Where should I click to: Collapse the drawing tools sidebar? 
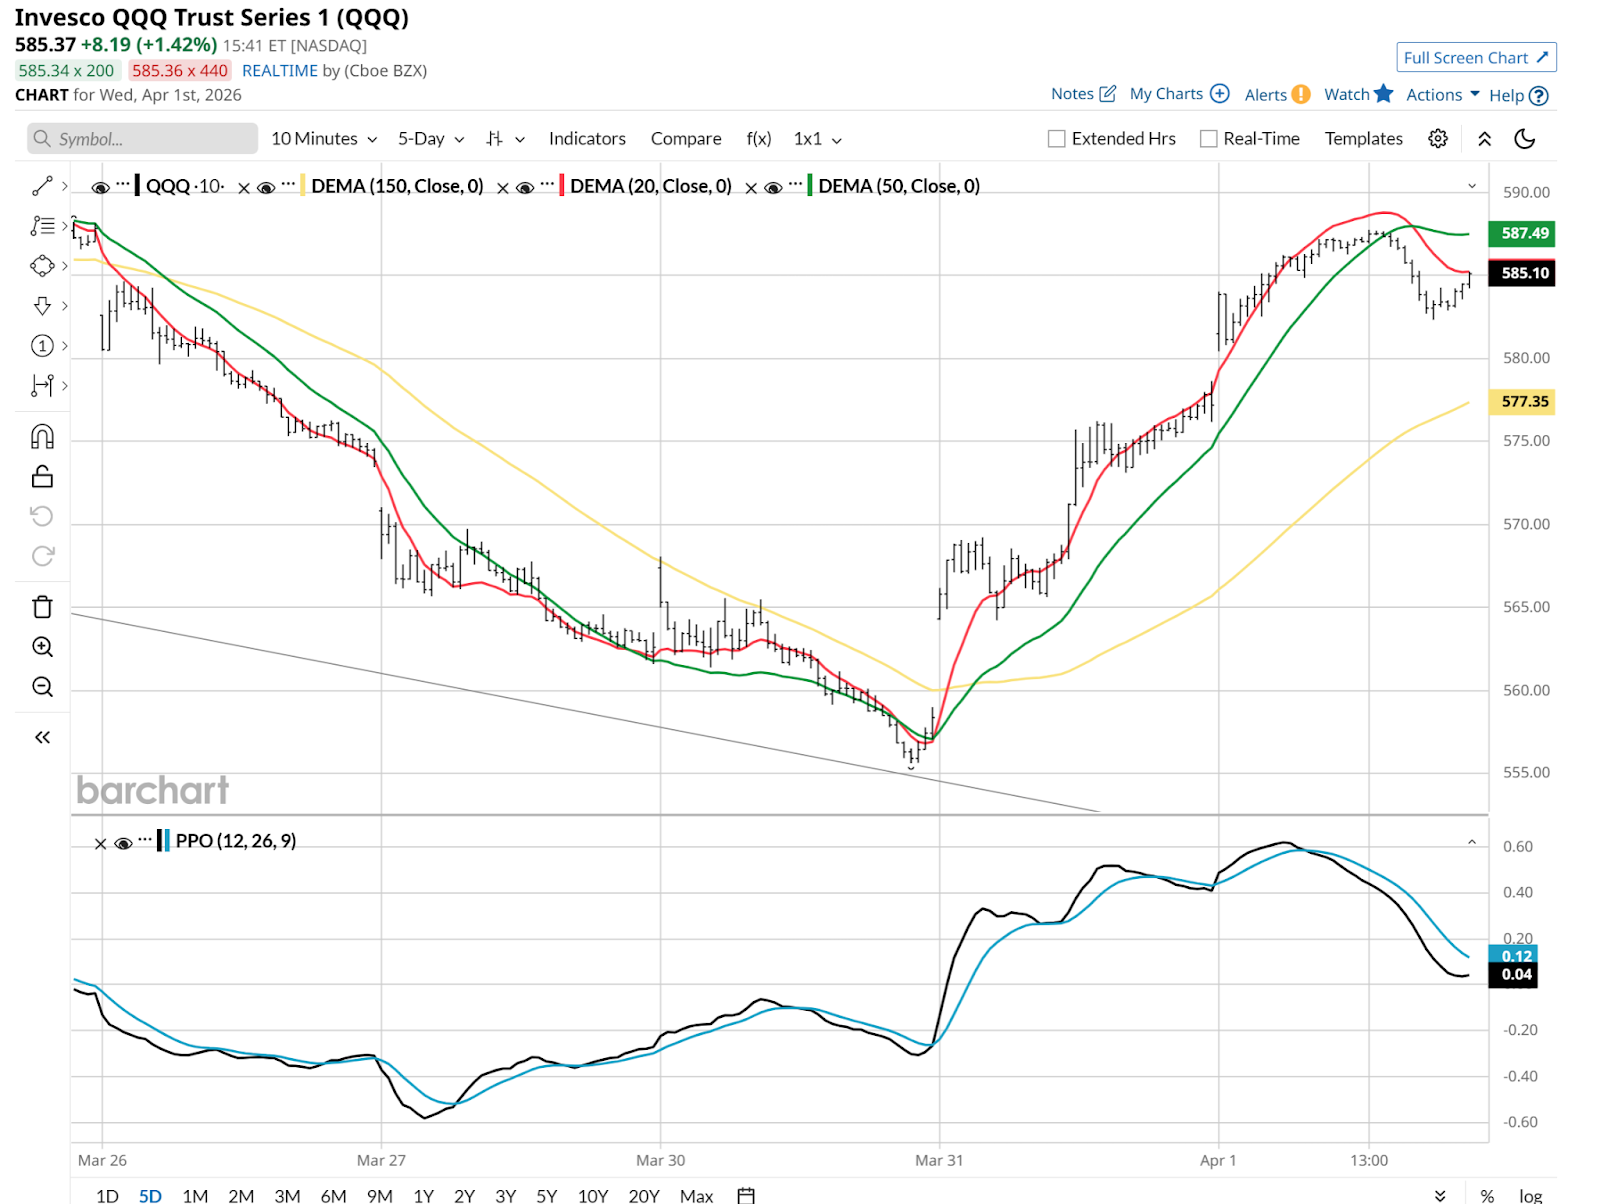42,737
